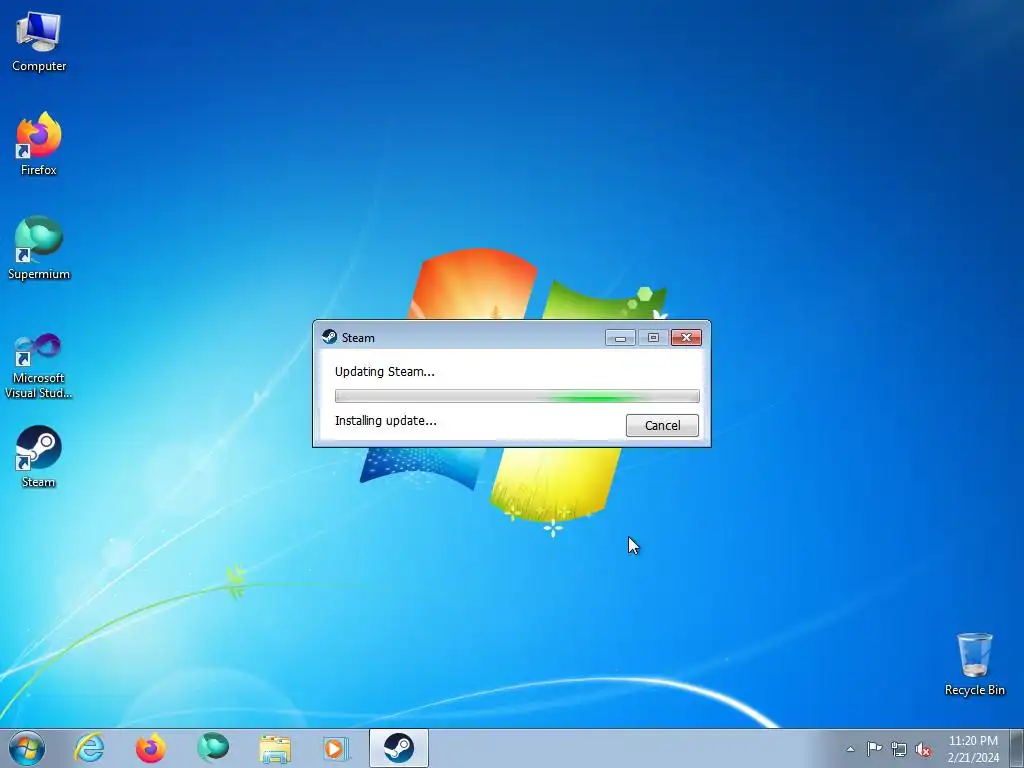Screen dimensions: 1024x768
Task: Open the Action Center flag icon
Action: (874, 749)
